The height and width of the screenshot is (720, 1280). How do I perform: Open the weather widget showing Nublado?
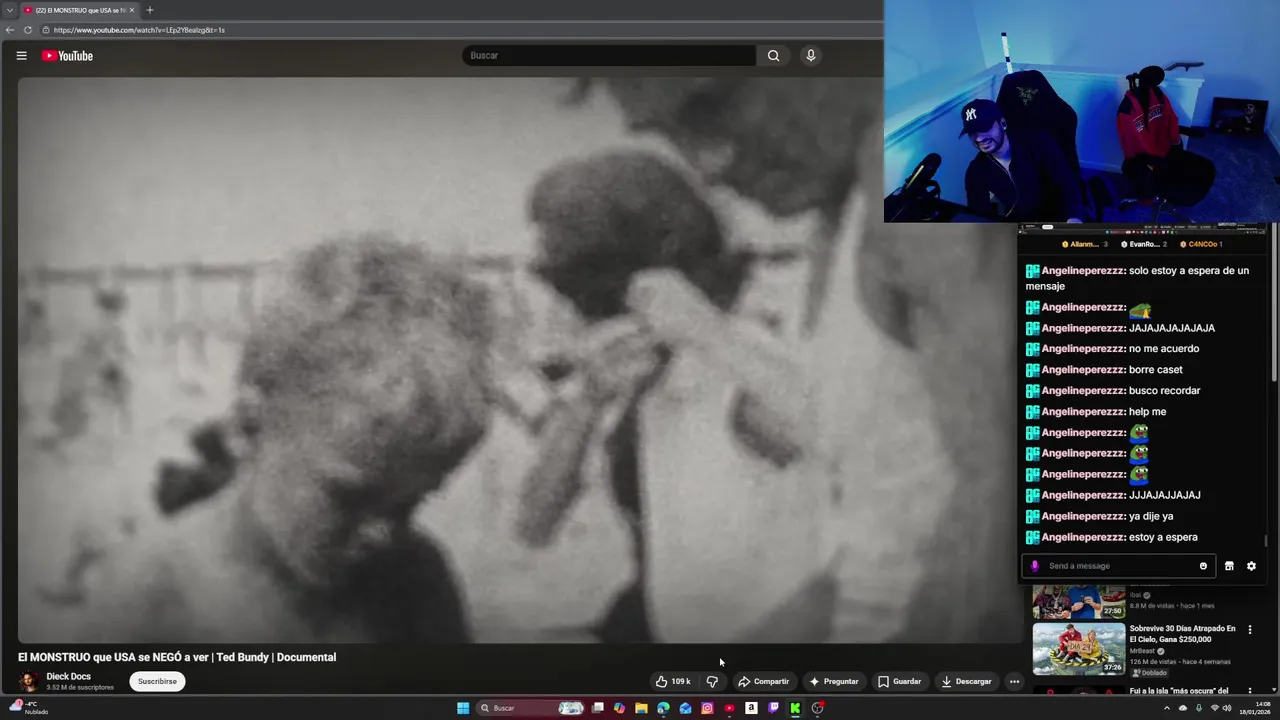[30, 708]
